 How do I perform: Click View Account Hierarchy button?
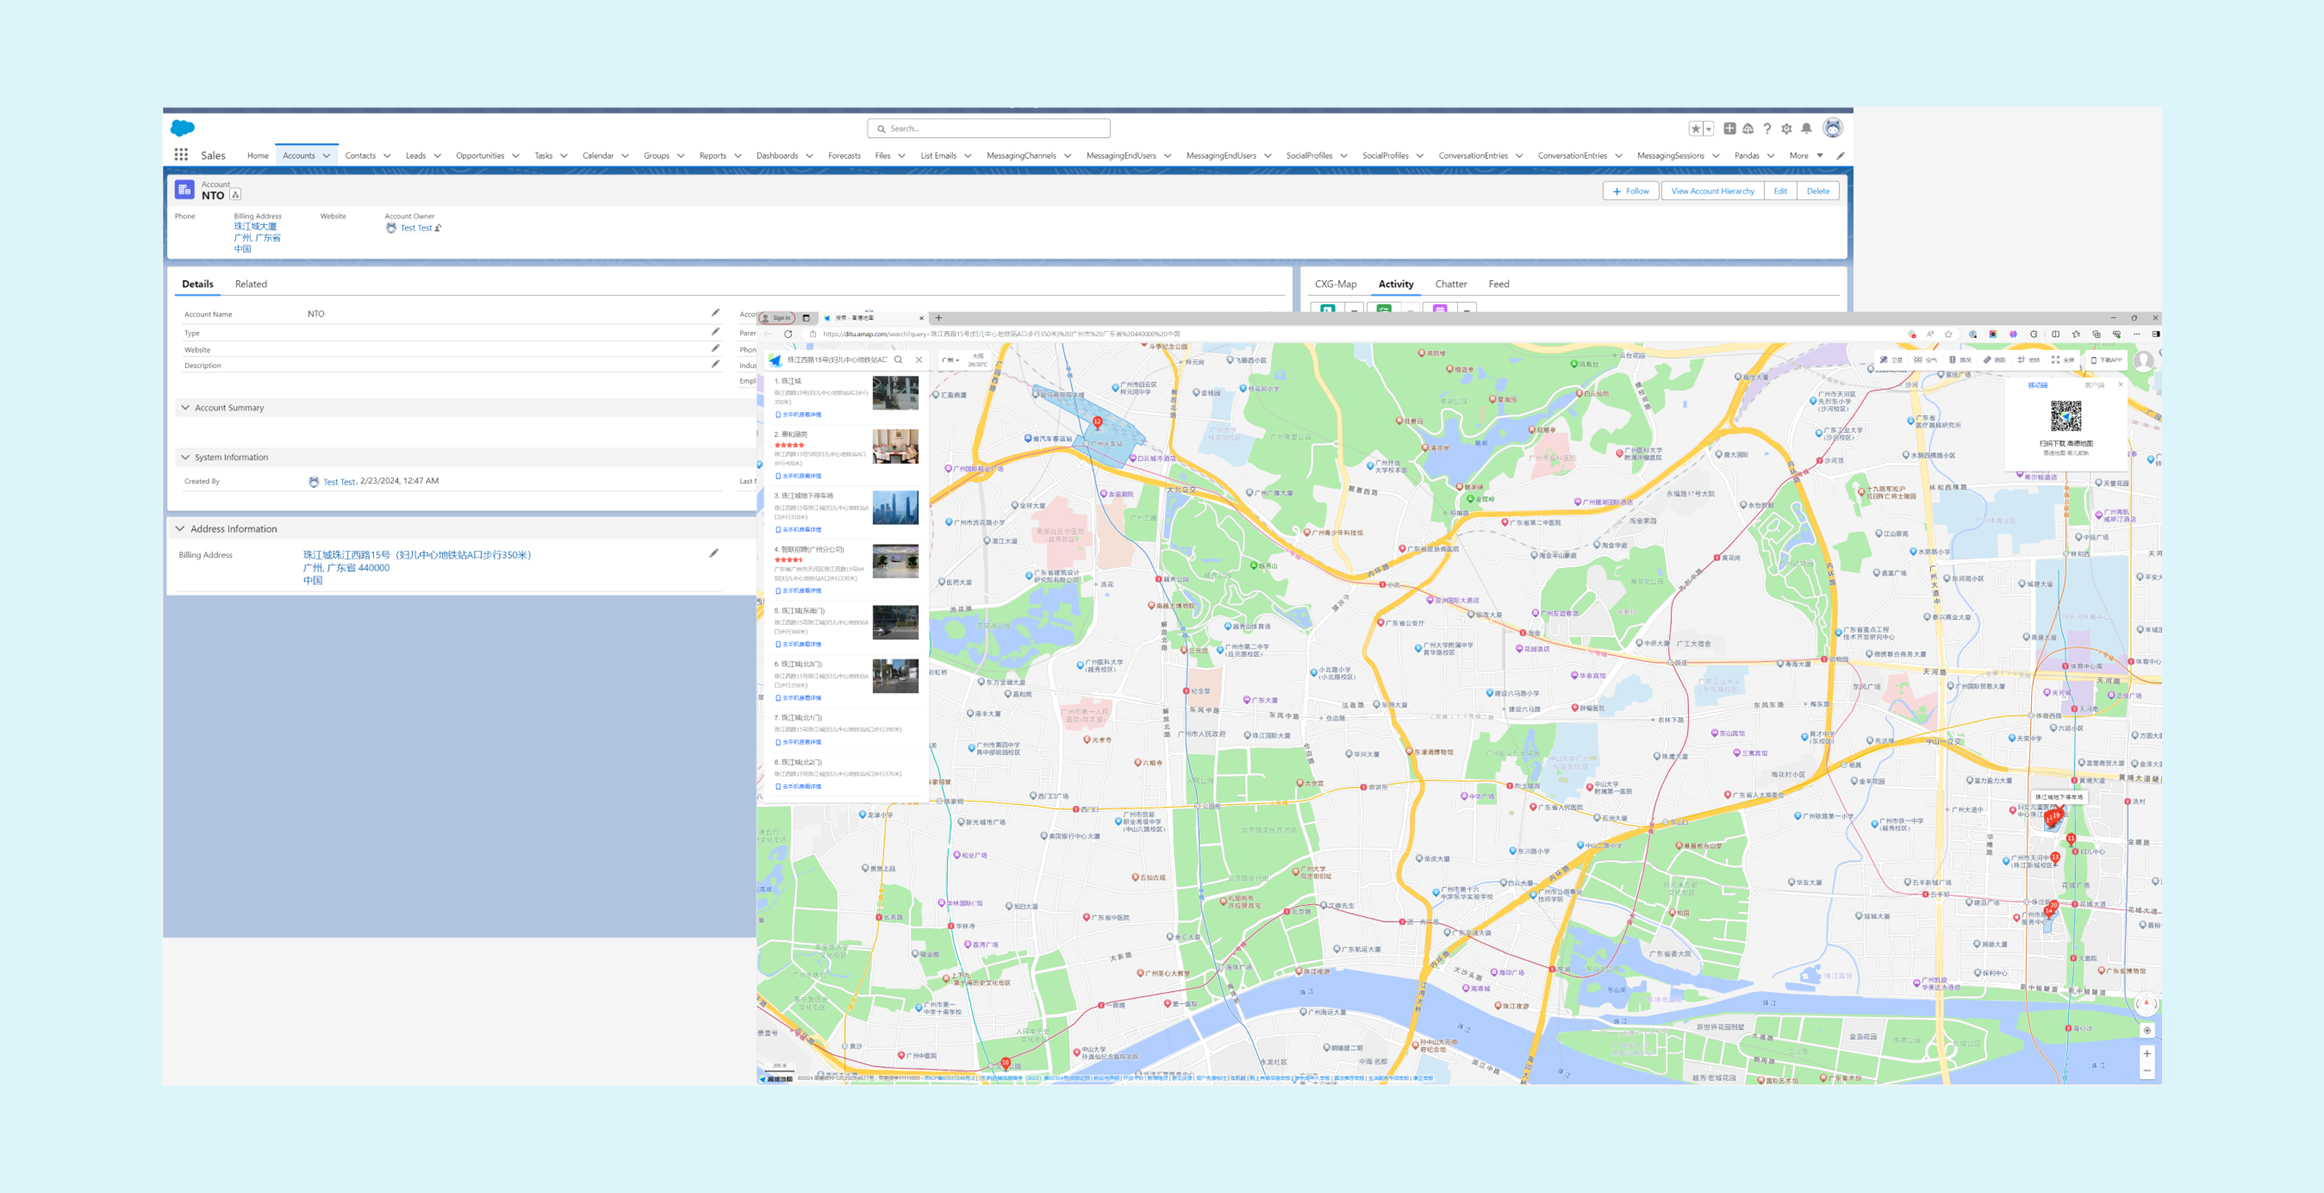1712,191
